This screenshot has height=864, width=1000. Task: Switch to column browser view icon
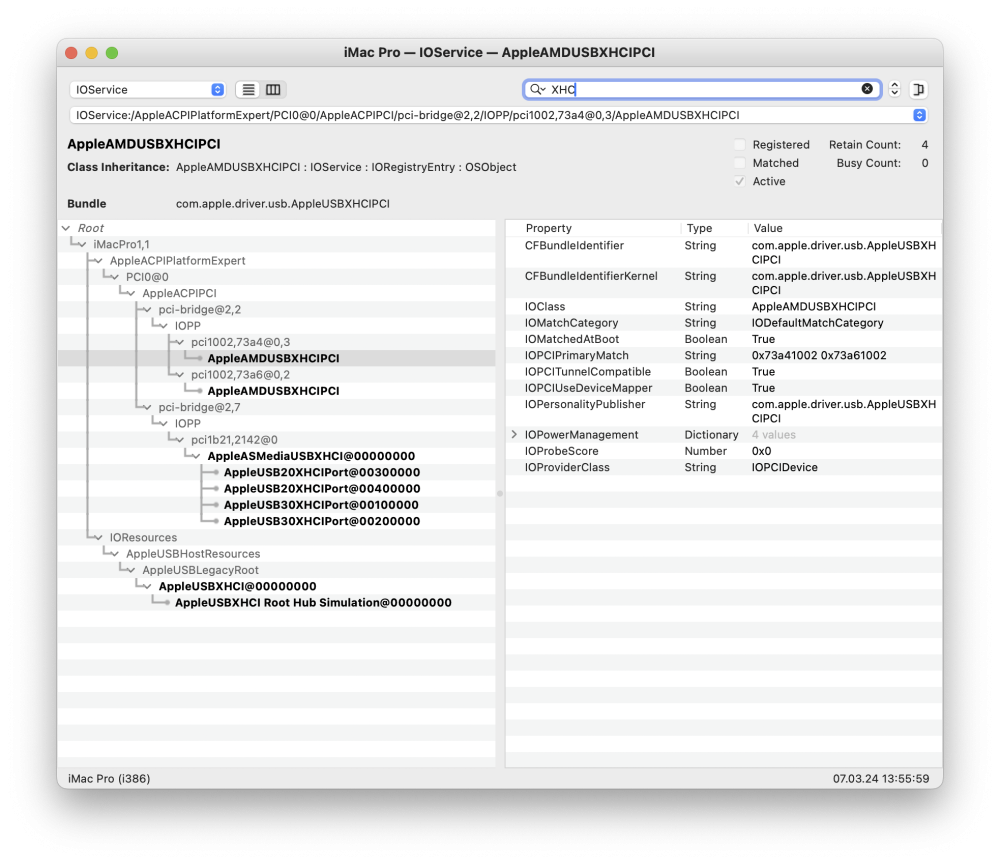[273, 90]
